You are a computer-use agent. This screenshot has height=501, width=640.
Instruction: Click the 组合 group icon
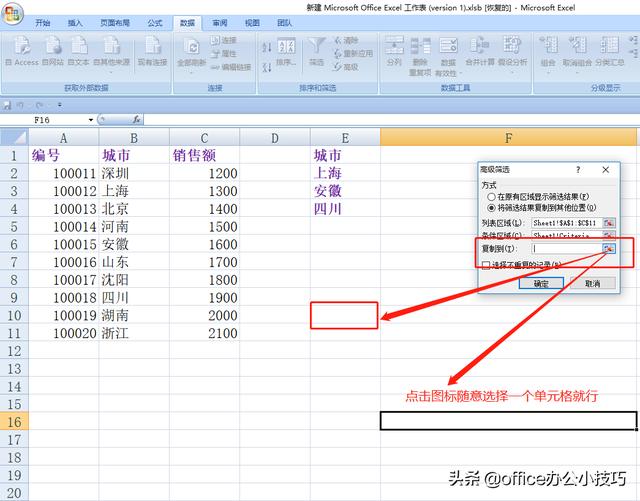point(548,53)
